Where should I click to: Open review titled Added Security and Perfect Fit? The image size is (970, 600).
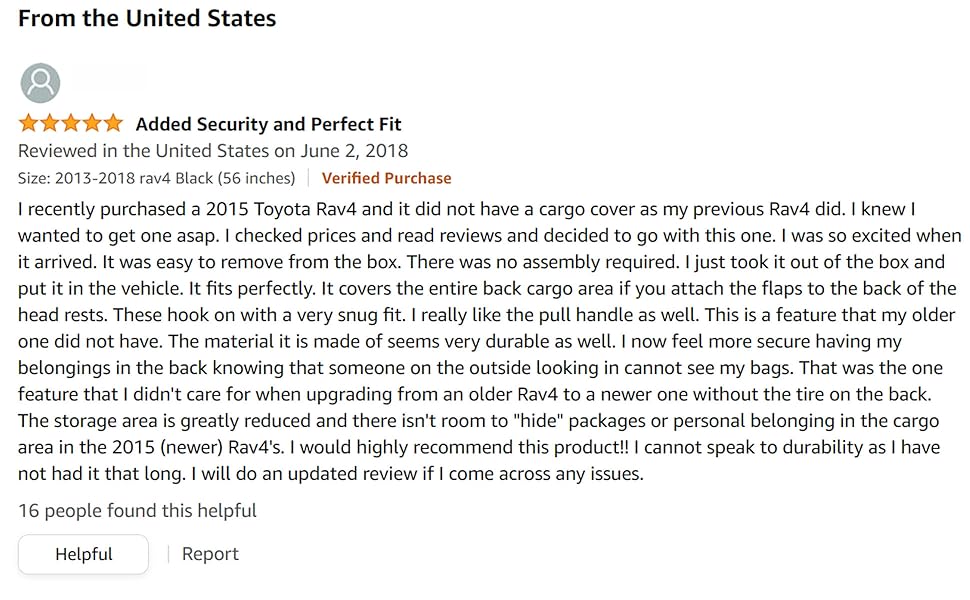click(268, 124)
